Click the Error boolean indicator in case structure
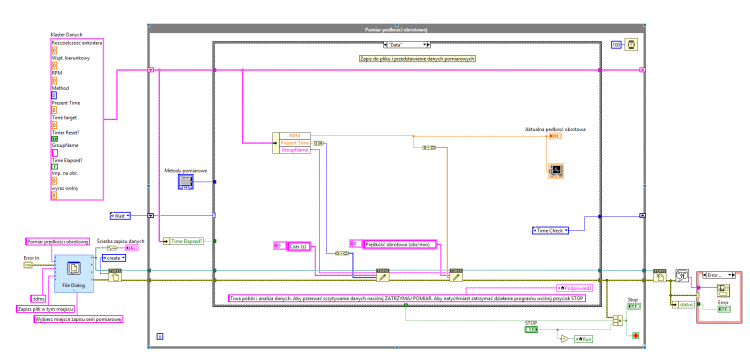Image resolution: width=750 pixels, height=363 pixels. pyautogui.click(x=724, y=309)
